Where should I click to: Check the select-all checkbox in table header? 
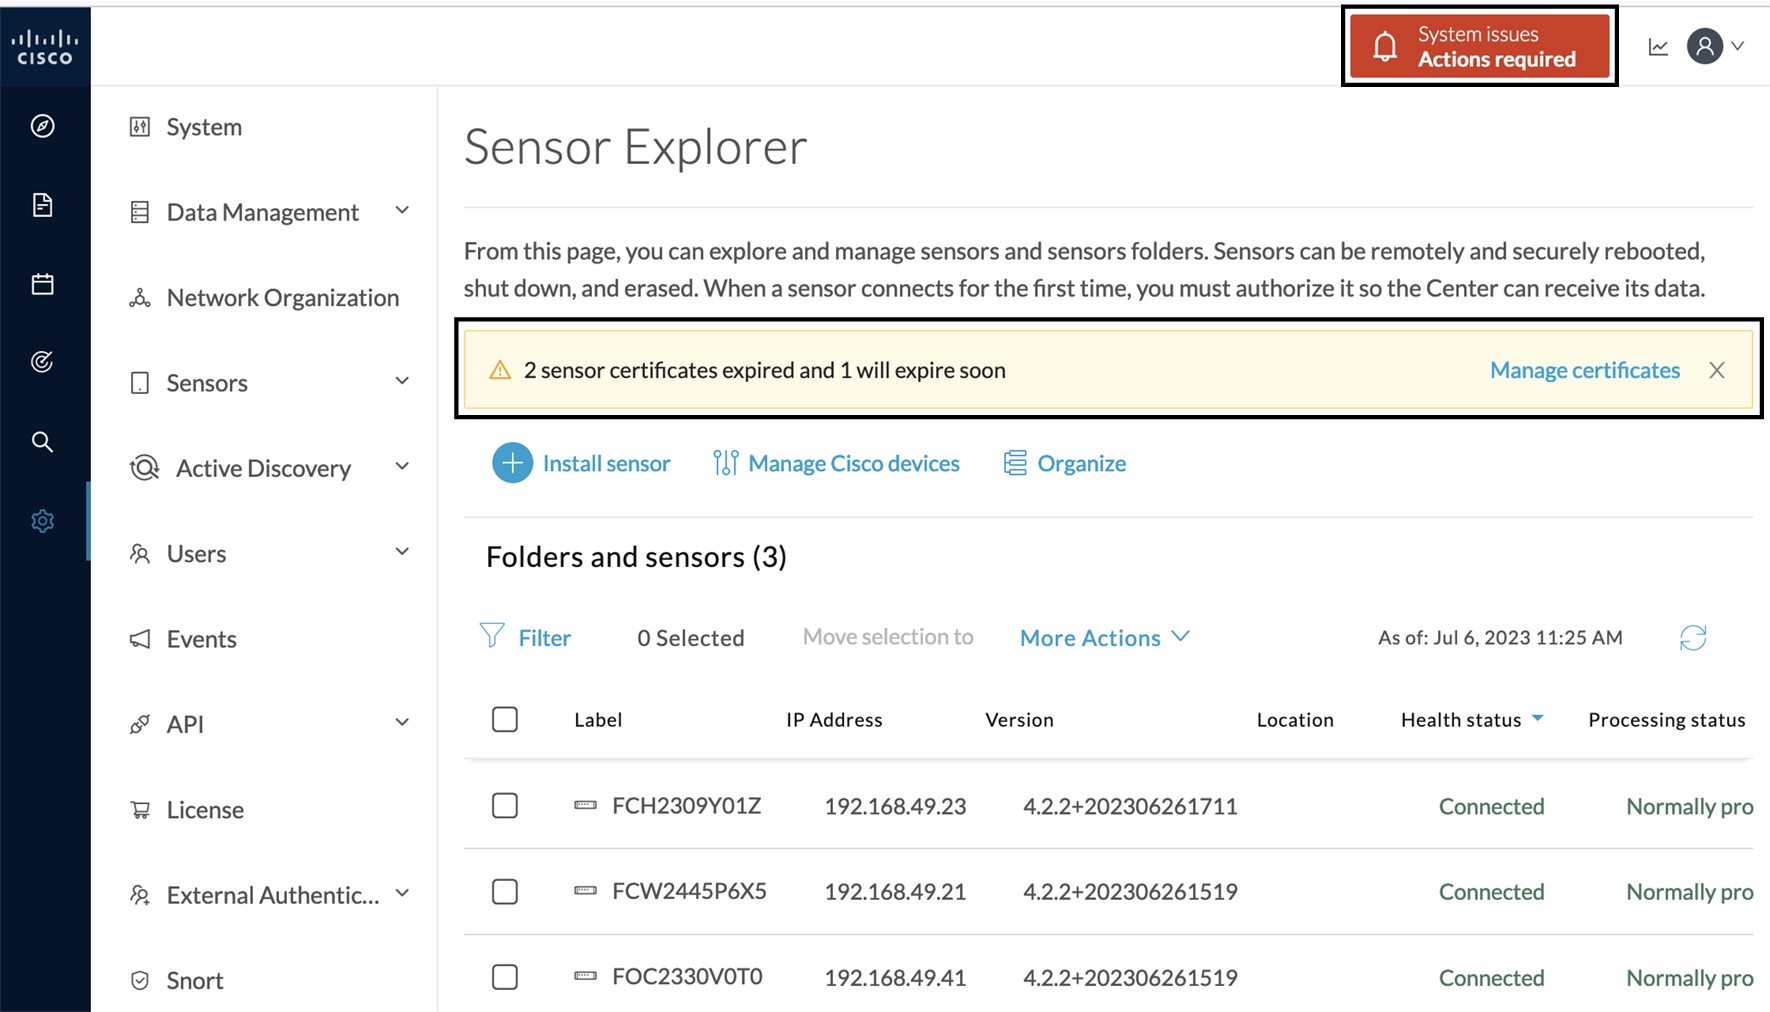pyautogui.click(x=505, y=719)
